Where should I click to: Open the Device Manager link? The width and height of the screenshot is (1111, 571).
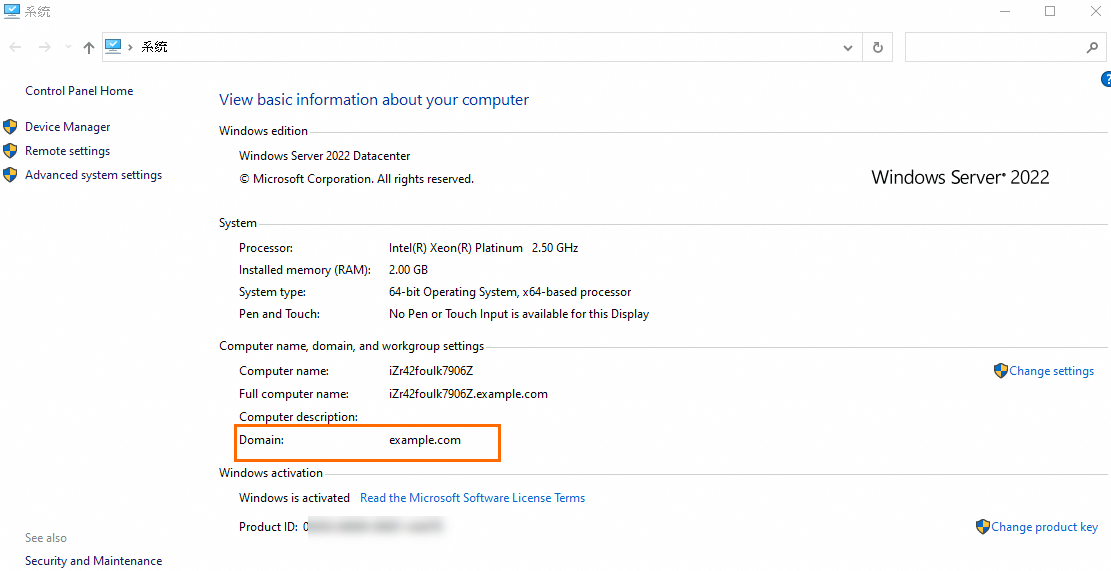coord(68,127)
